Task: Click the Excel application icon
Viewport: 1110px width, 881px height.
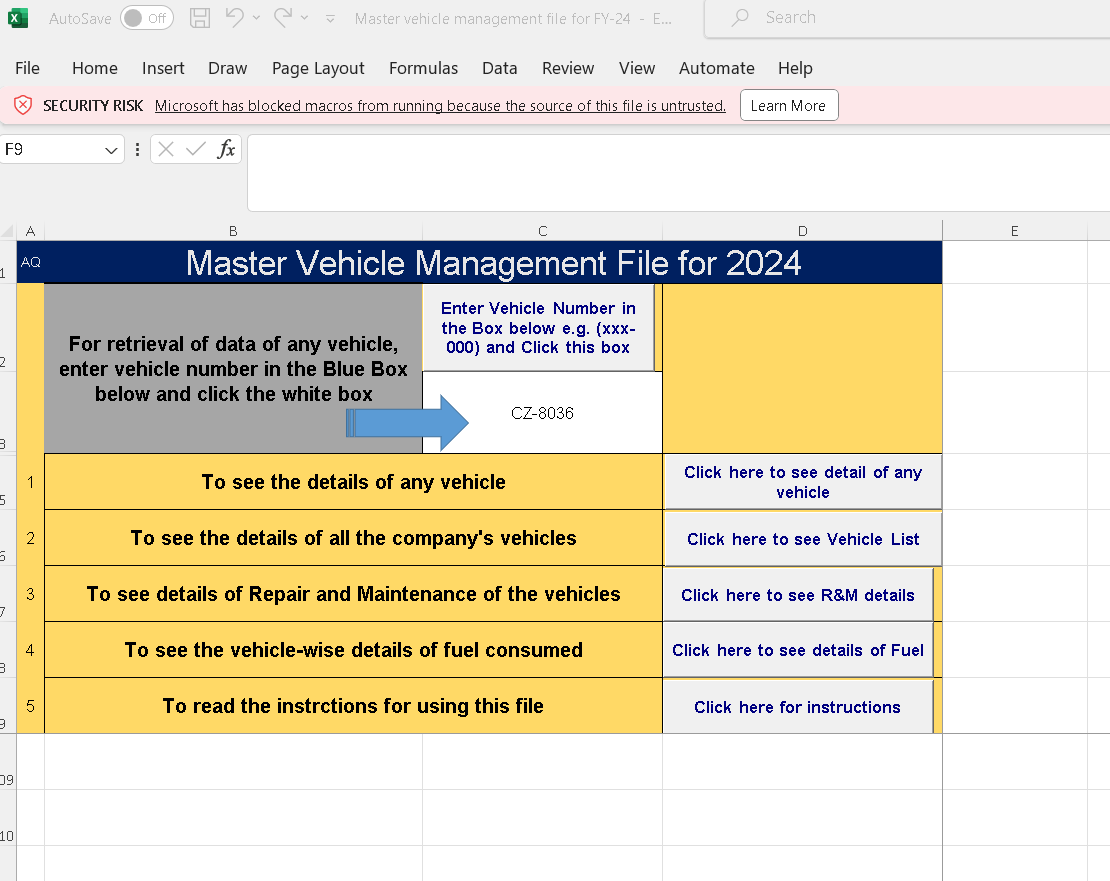Action: click(18, 18)
